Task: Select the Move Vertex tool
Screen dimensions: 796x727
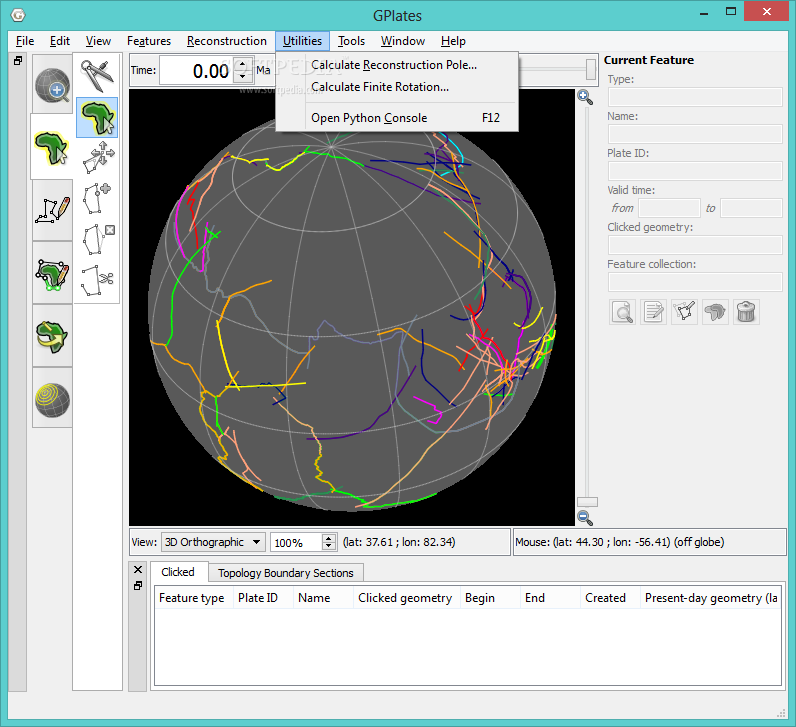Action: coord(98,156)
